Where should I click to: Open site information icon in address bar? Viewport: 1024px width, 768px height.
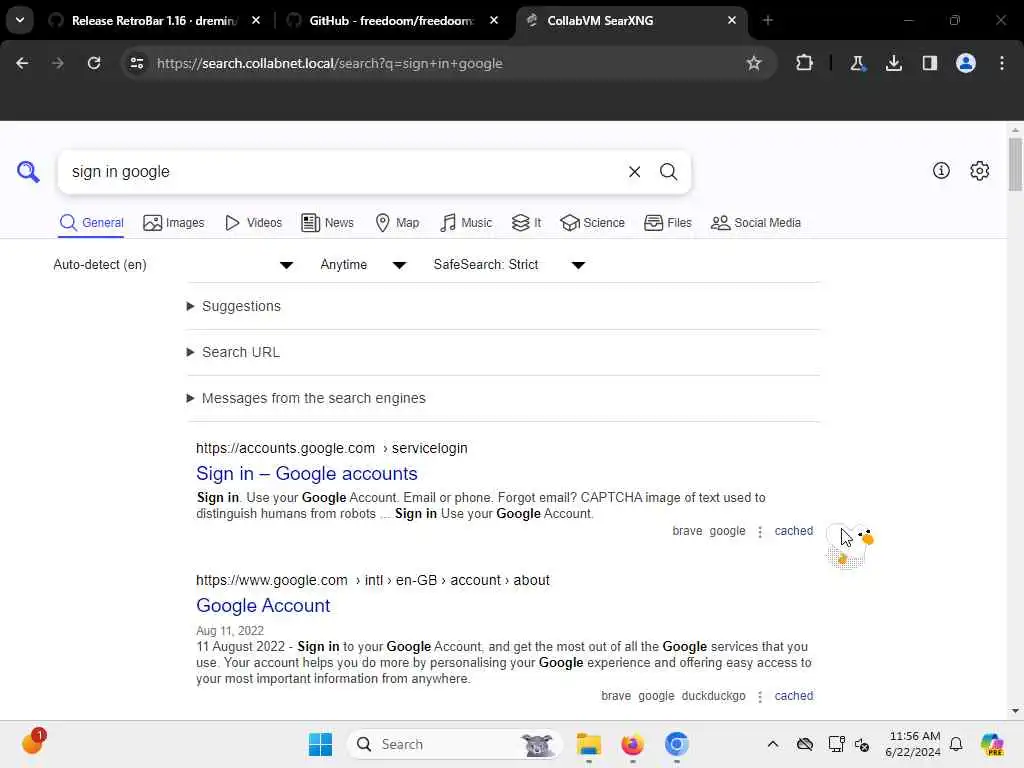click(136, 63)
